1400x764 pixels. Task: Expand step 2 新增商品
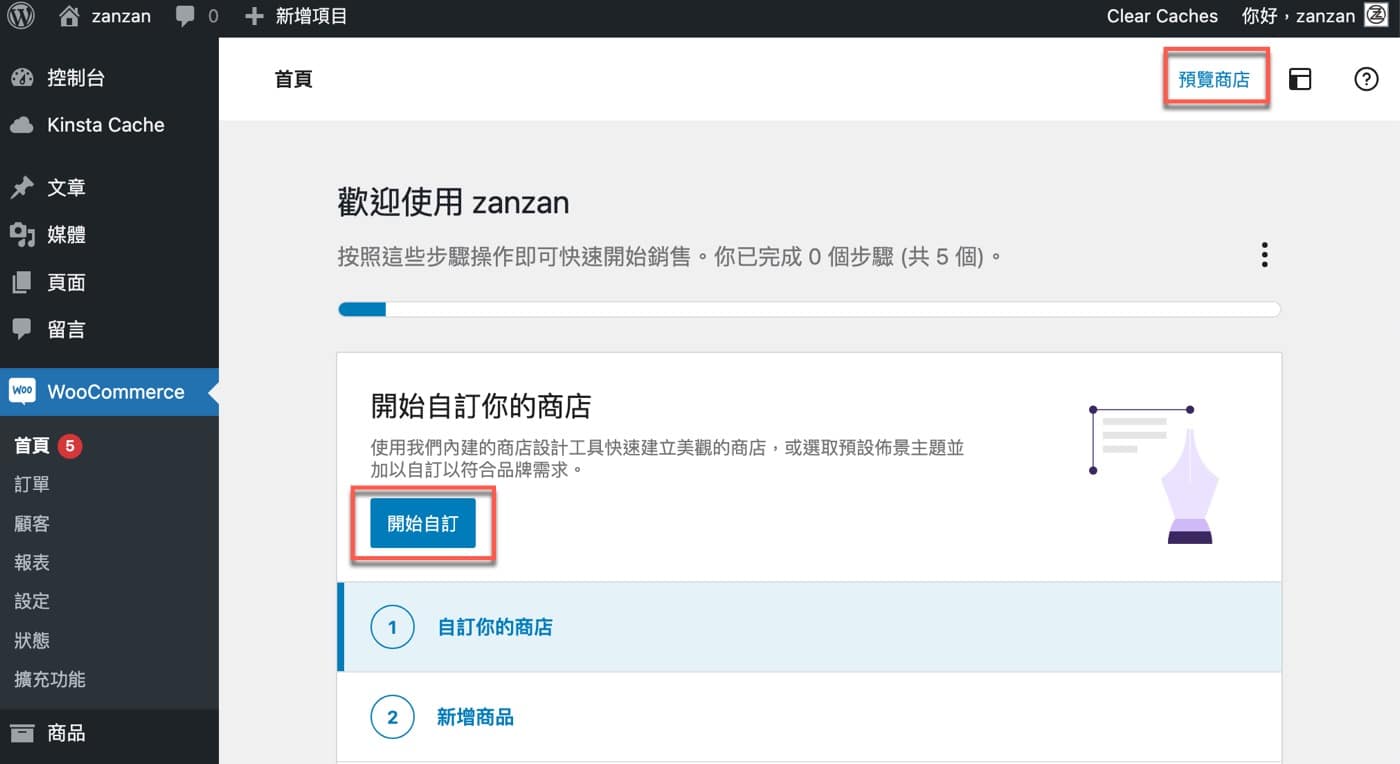pyautogui.click(x=810, y=717)
